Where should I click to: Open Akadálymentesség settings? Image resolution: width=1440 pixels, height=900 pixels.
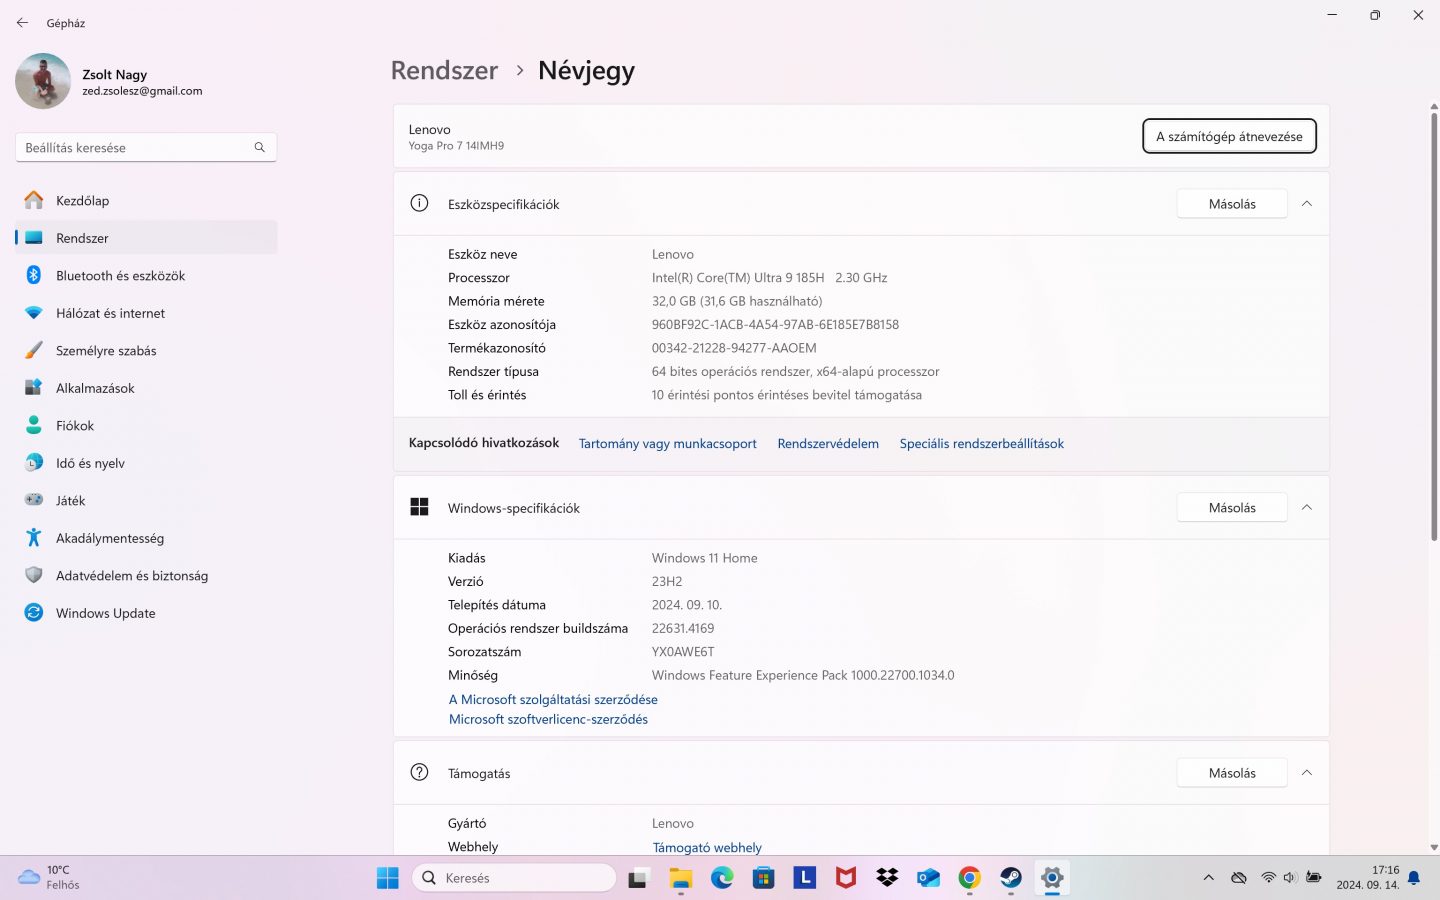(146, 538)
